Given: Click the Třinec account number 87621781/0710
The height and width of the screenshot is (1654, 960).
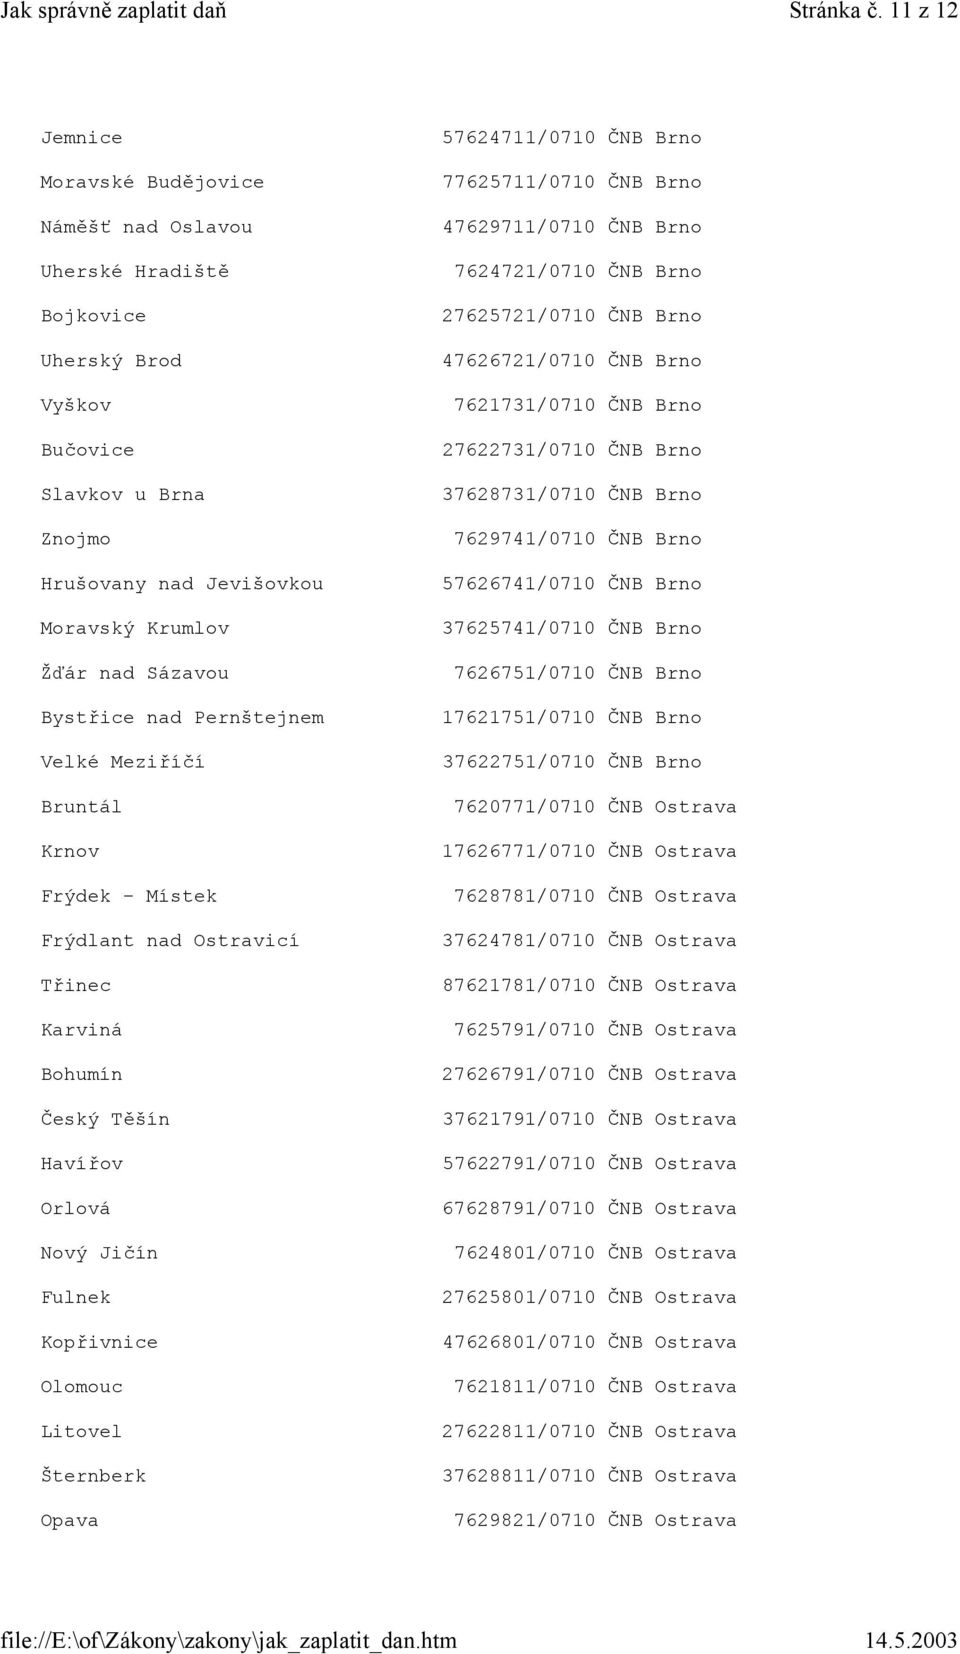Looking at the screenshot, I should (519, 985).
